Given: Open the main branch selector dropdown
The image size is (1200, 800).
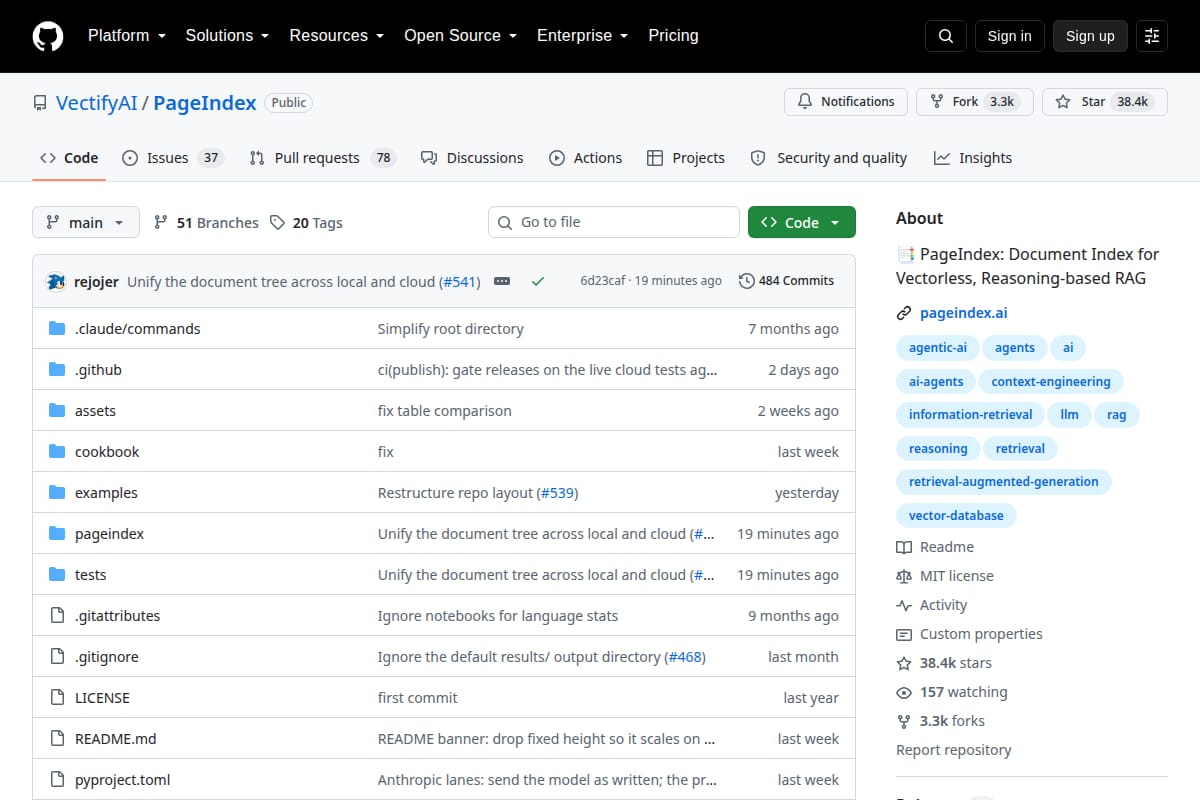Looking at the screenshot, I should click(86, 223).
